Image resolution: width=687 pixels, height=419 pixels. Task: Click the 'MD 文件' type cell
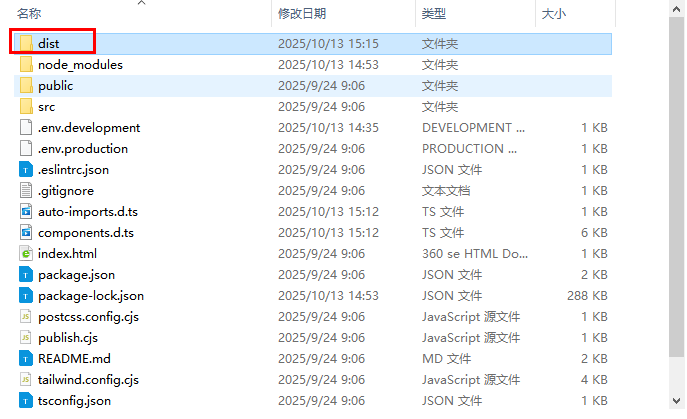(446, 359)
